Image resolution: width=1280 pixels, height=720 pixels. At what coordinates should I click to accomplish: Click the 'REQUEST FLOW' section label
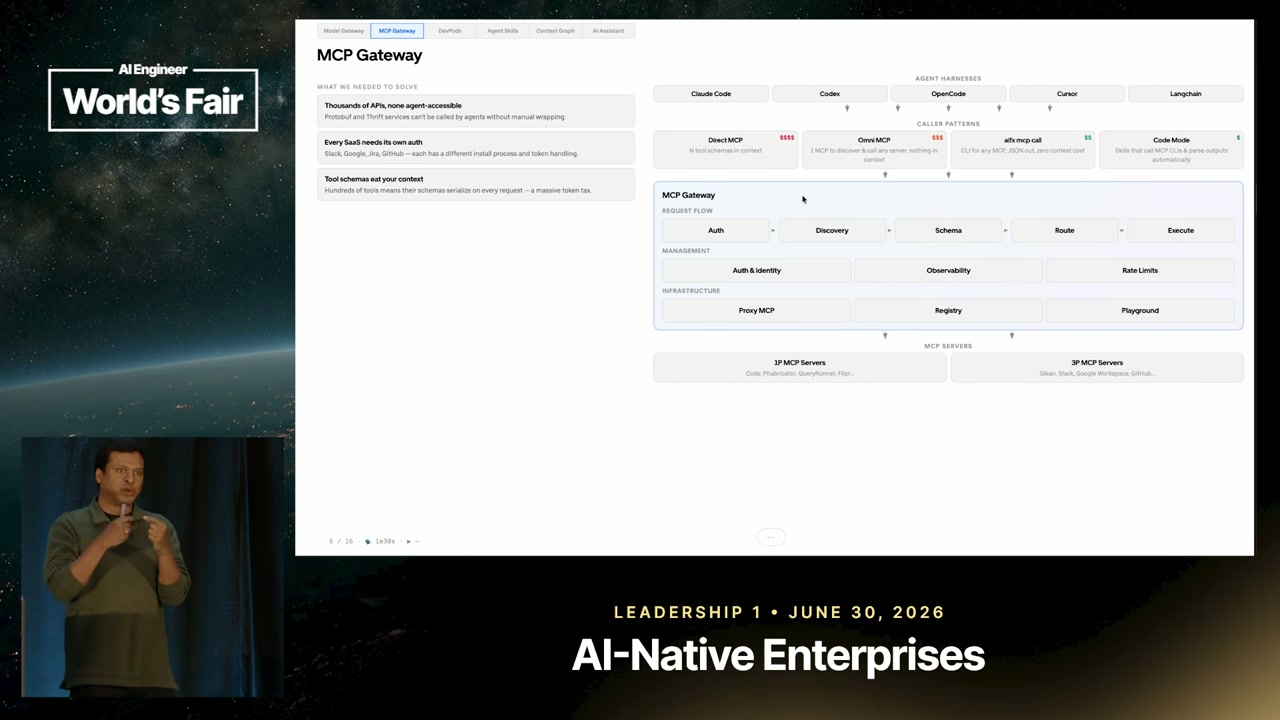[687, 211]
